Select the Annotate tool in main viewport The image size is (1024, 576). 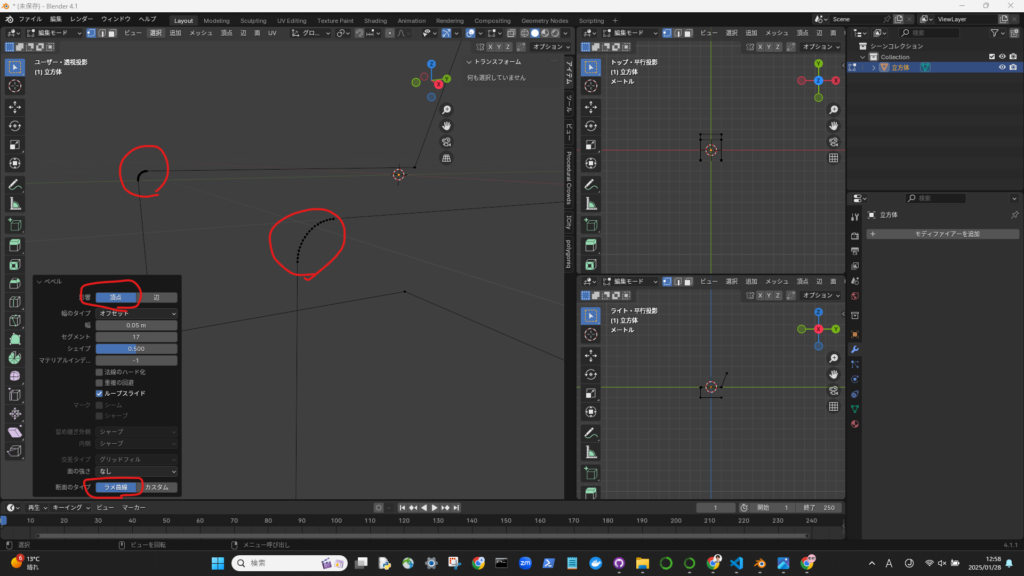coord(15,185)
